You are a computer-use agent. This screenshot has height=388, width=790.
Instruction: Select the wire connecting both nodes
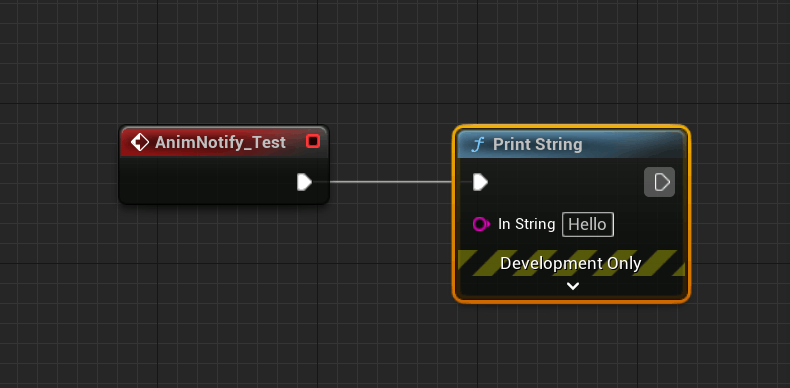pos(391,182)
